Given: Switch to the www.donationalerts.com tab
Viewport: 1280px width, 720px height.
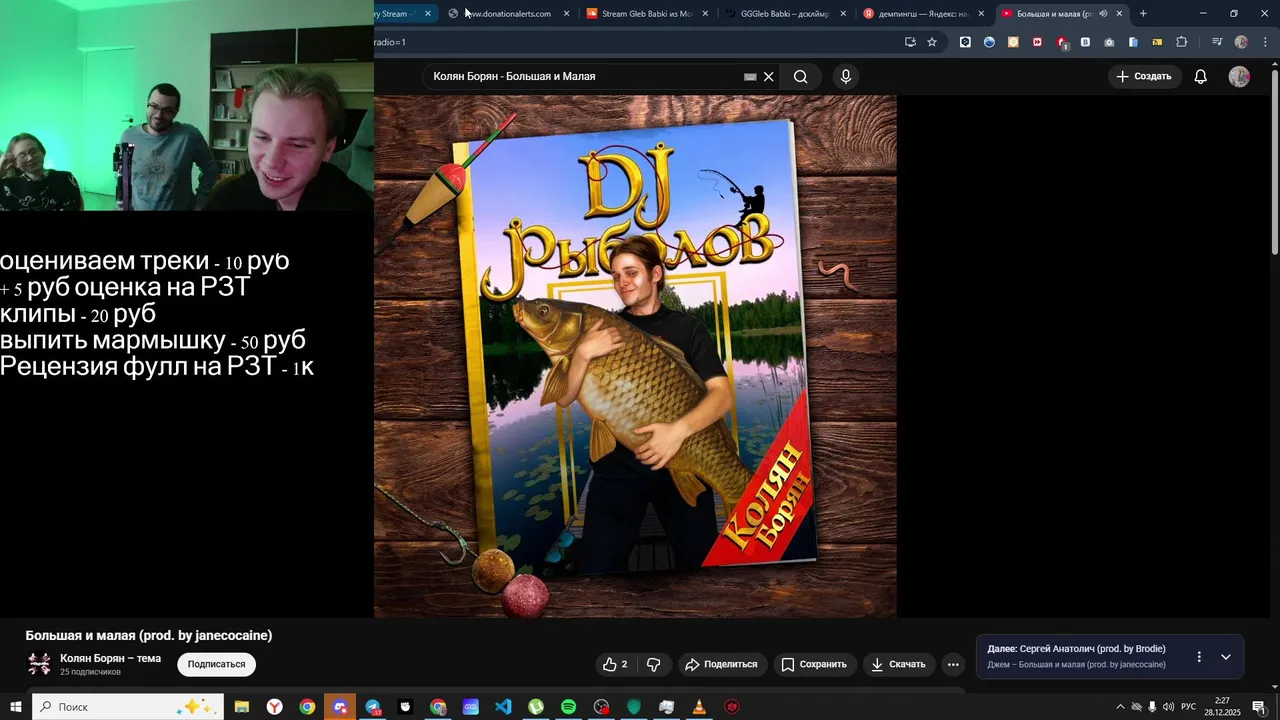Looking at the screenshot, I should (x=507, y=14).
